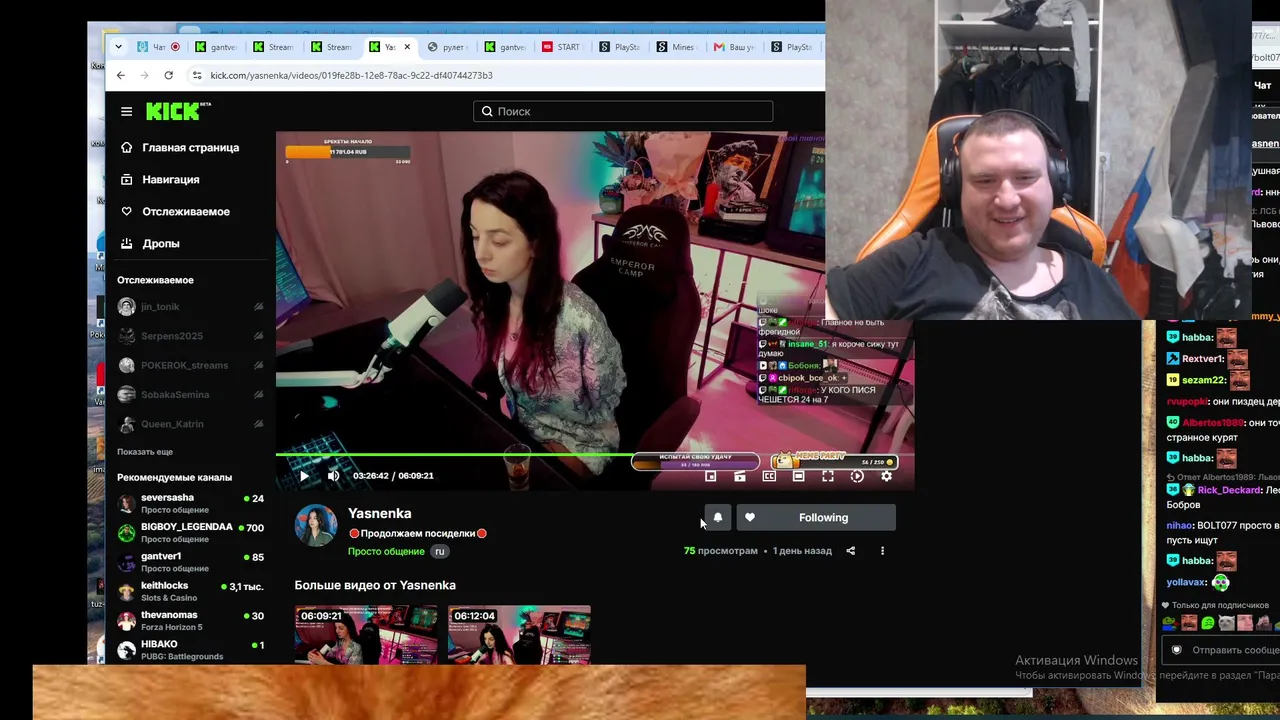Open the Kick hamburger sidebar menu
Image resolution: width=1280 pixels, height=720 pixels.
(x=126, y=112)
